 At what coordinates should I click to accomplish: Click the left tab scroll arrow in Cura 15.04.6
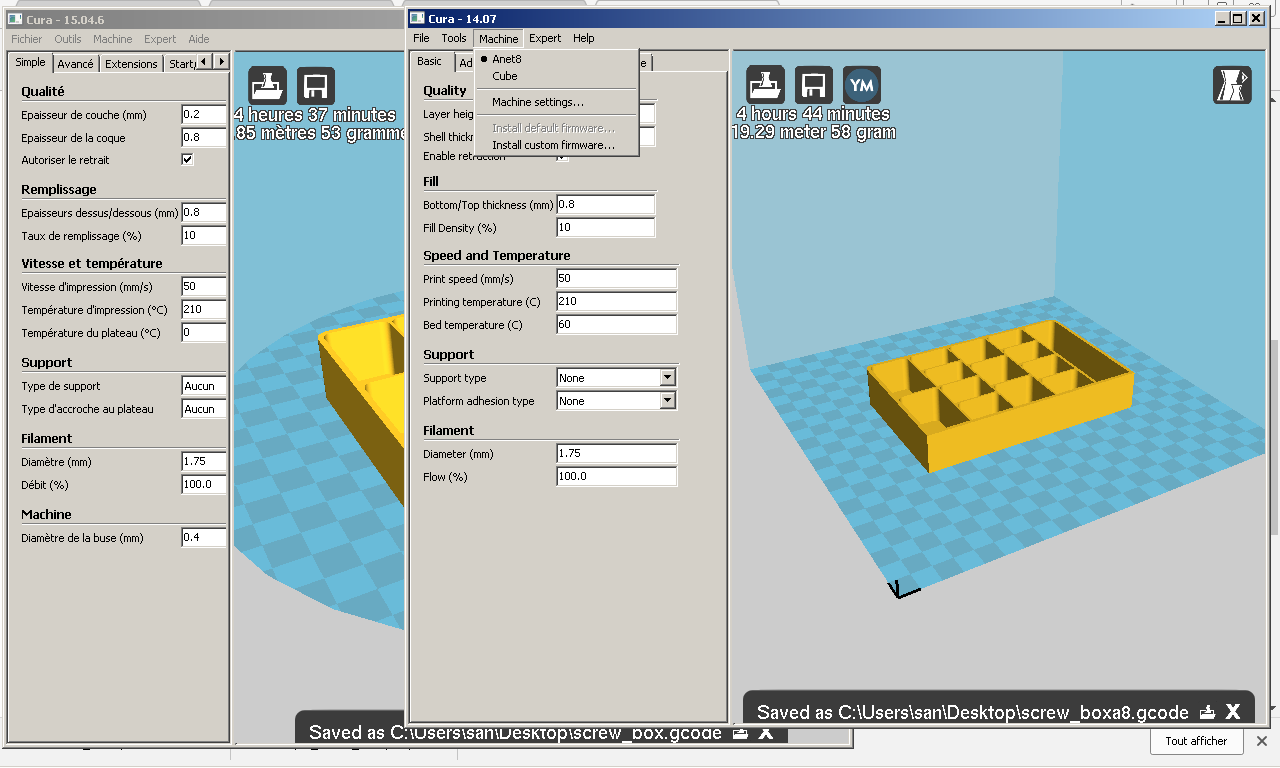204,62
